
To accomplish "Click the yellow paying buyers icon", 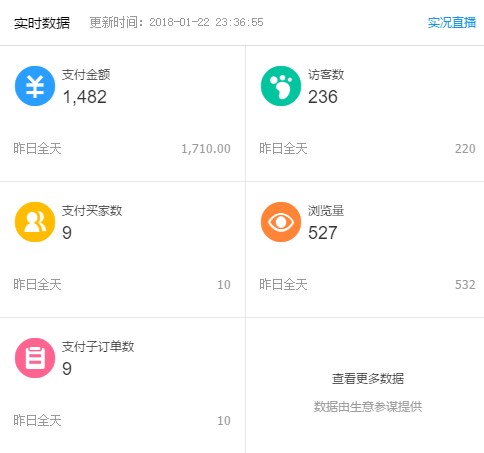I will [x=35, y=222].
